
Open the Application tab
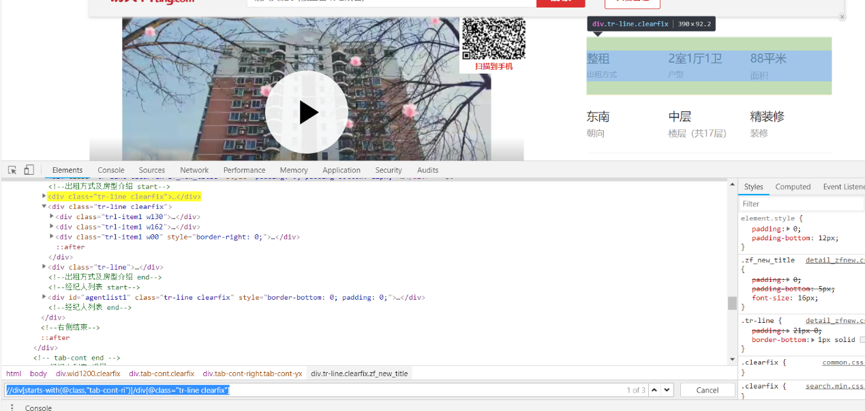click(x=341, y=170)
